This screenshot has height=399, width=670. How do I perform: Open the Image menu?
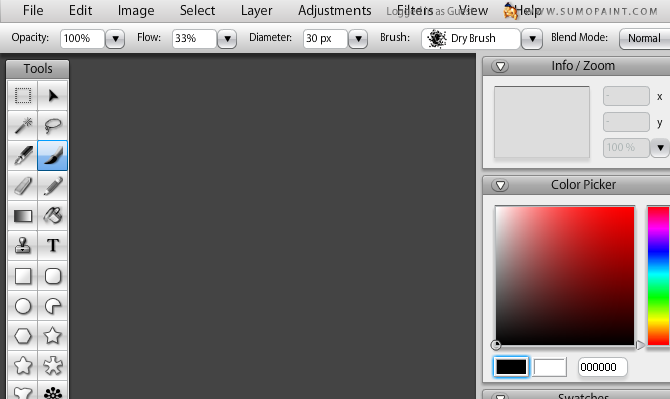pos(136,10)
